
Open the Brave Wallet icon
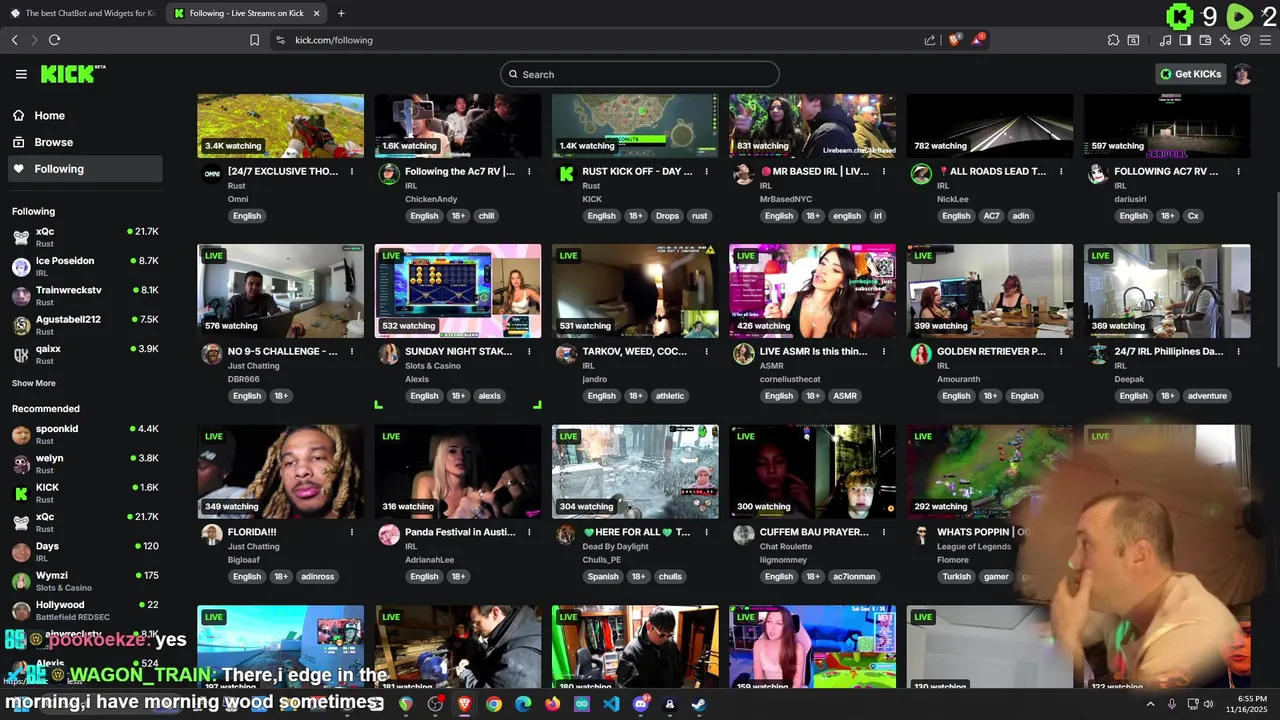1205,40
